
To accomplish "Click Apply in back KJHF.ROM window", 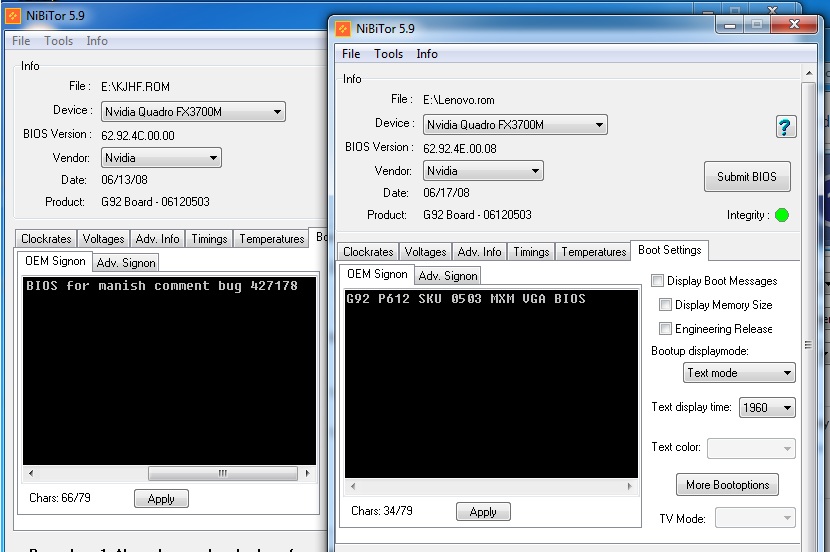I will tap(161, 499).
